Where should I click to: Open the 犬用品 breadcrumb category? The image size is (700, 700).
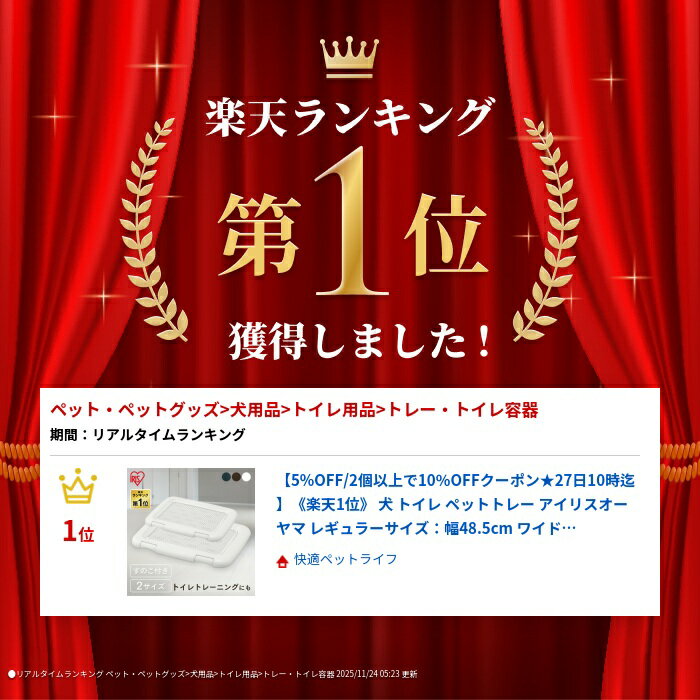coord(254,410)
